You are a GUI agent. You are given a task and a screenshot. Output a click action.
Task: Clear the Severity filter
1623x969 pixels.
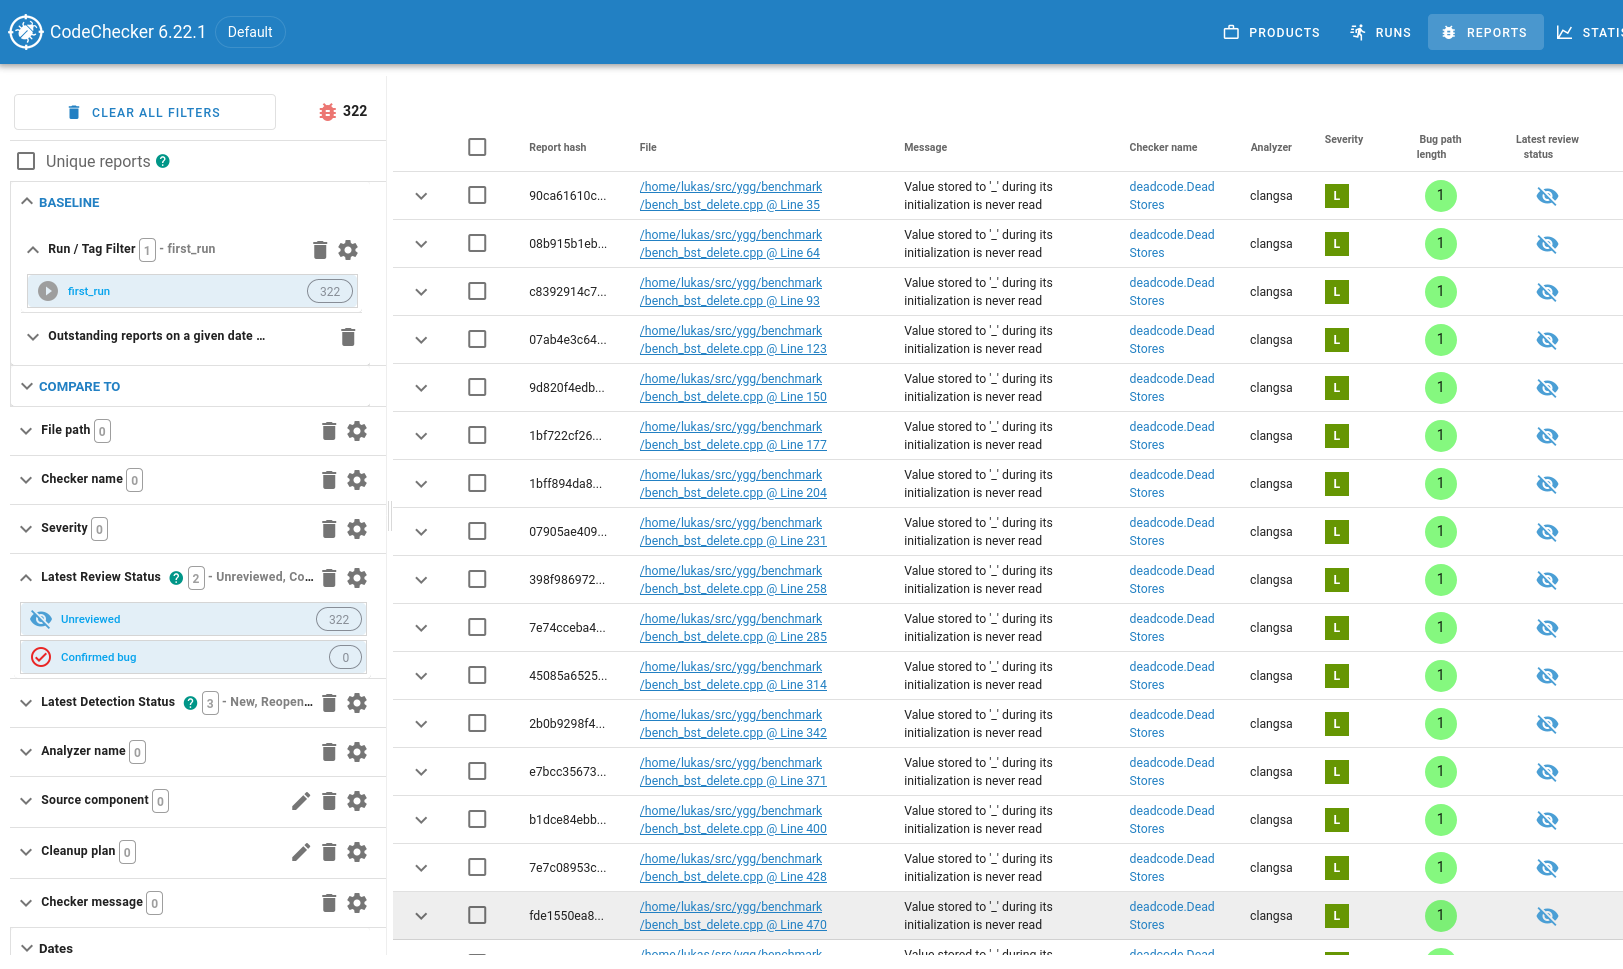click(329, 529)
